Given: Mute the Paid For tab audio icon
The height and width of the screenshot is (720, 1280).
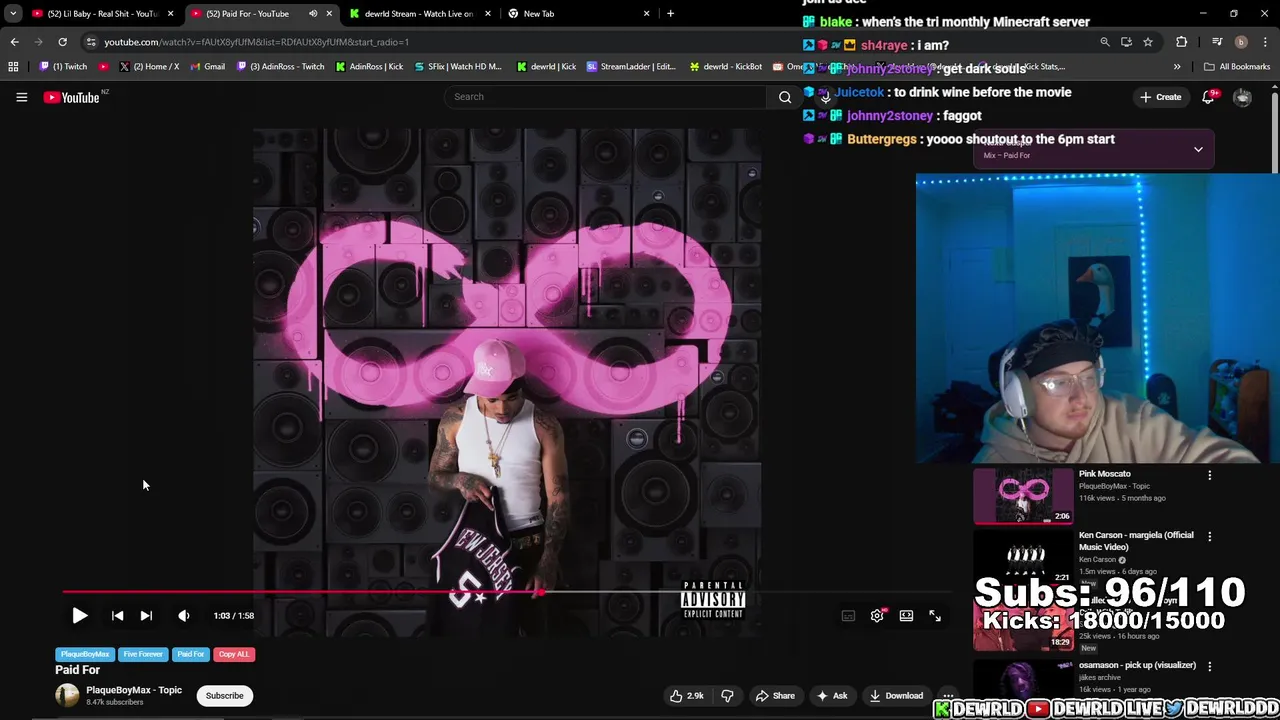Looking at the screenshot, I should pyautogui.click(x=313, y=14).
